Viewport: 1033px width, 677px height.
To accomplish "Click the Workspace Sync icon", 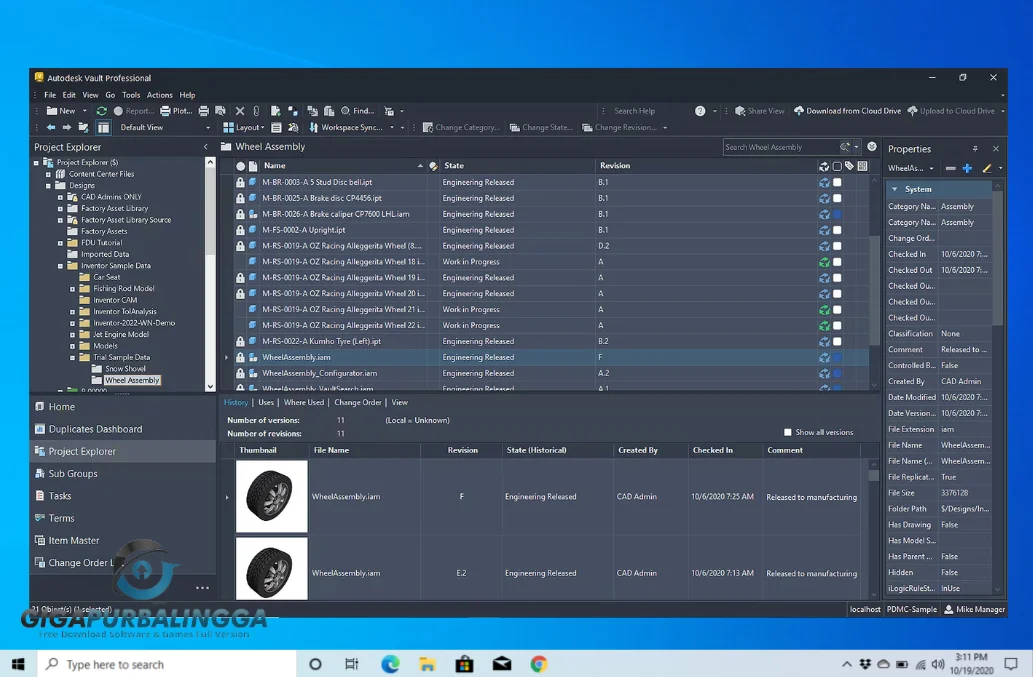I will (315, 127).
